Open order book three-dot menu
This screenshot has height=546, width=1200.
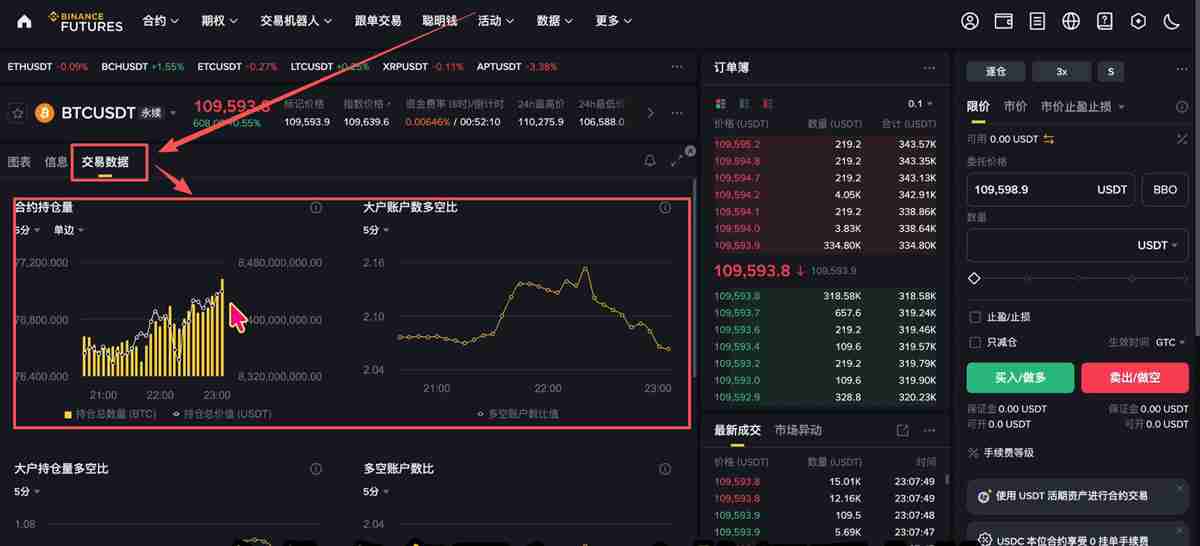point(930,67)
